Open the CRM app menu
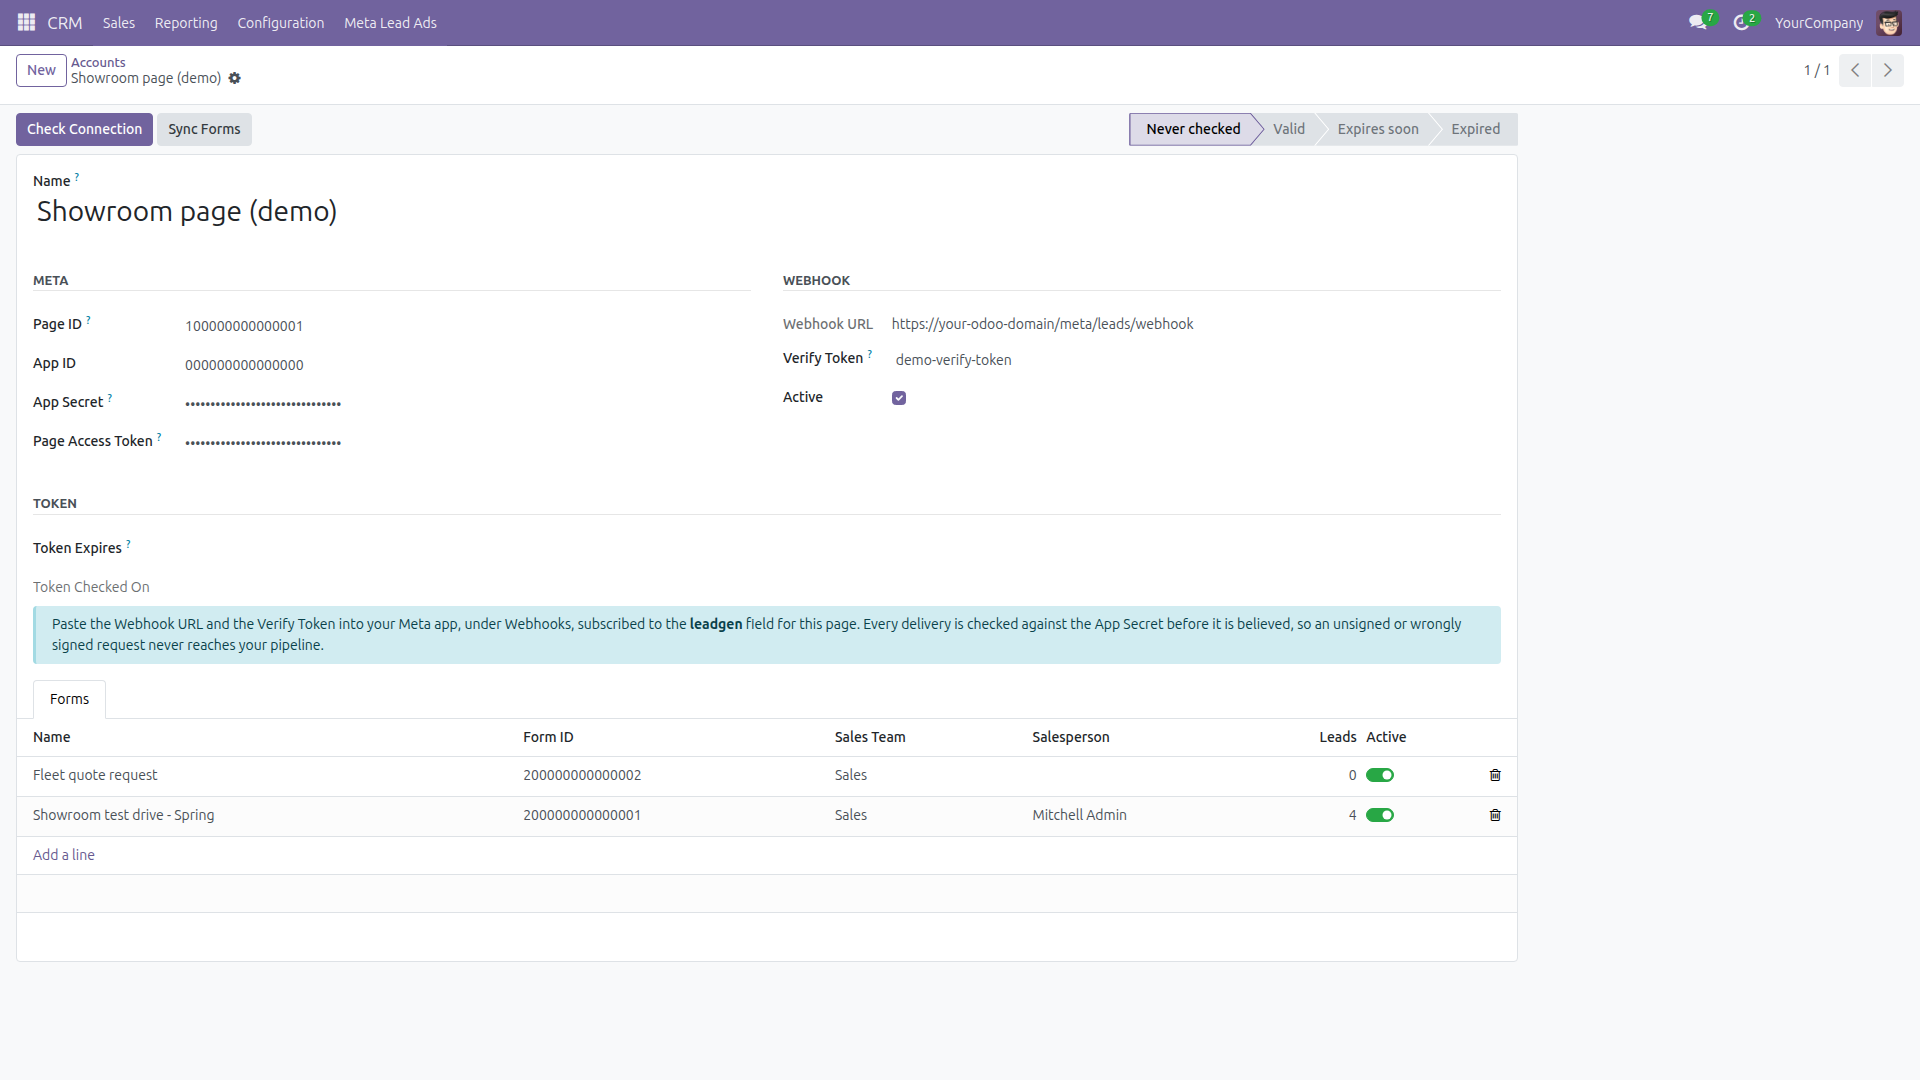 pos(65,22)
